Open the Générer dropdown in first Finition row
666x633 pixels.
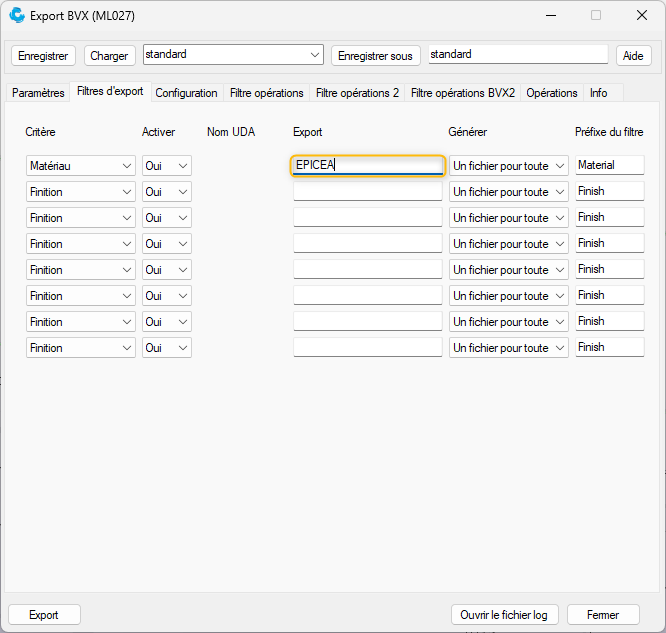click(x=509, y=192)
